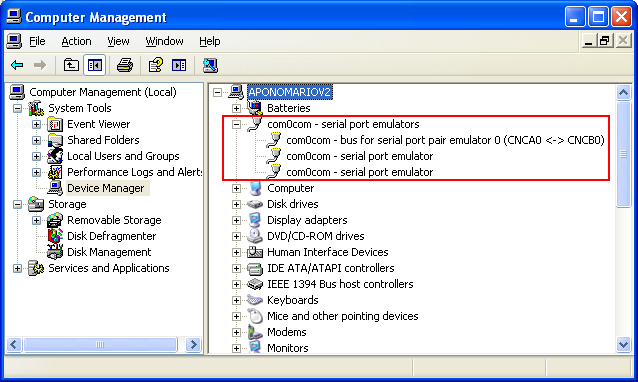Select the last com0com serial port emulator
This screenshot has width=638, height=382.
(x=360, y=172)
